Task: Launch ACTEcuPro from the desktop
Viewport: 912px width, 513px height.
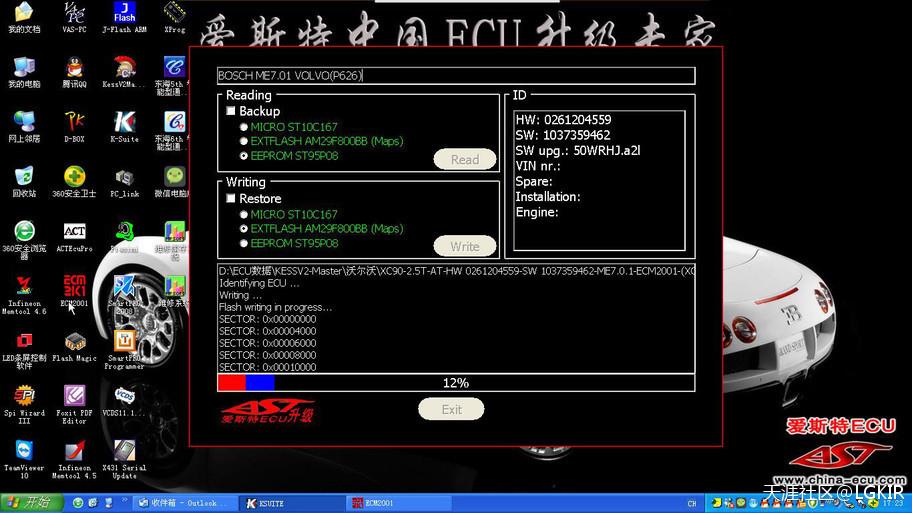Action: (74, 237)
